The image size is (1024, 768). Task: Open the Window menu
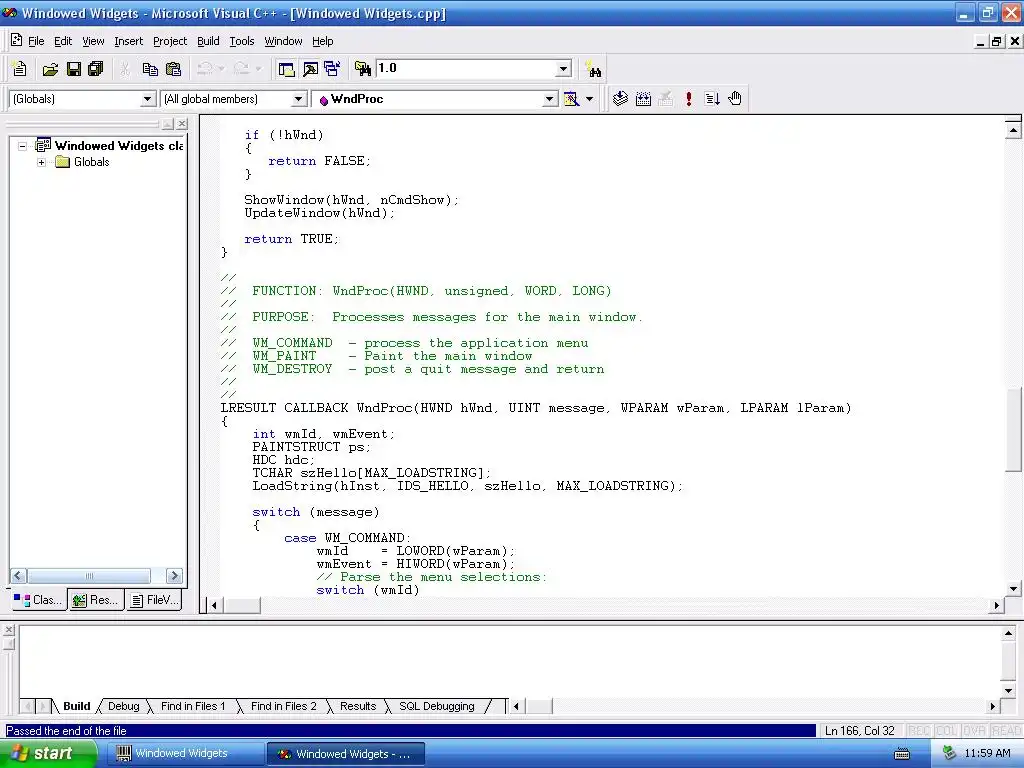tap(283, 41)
